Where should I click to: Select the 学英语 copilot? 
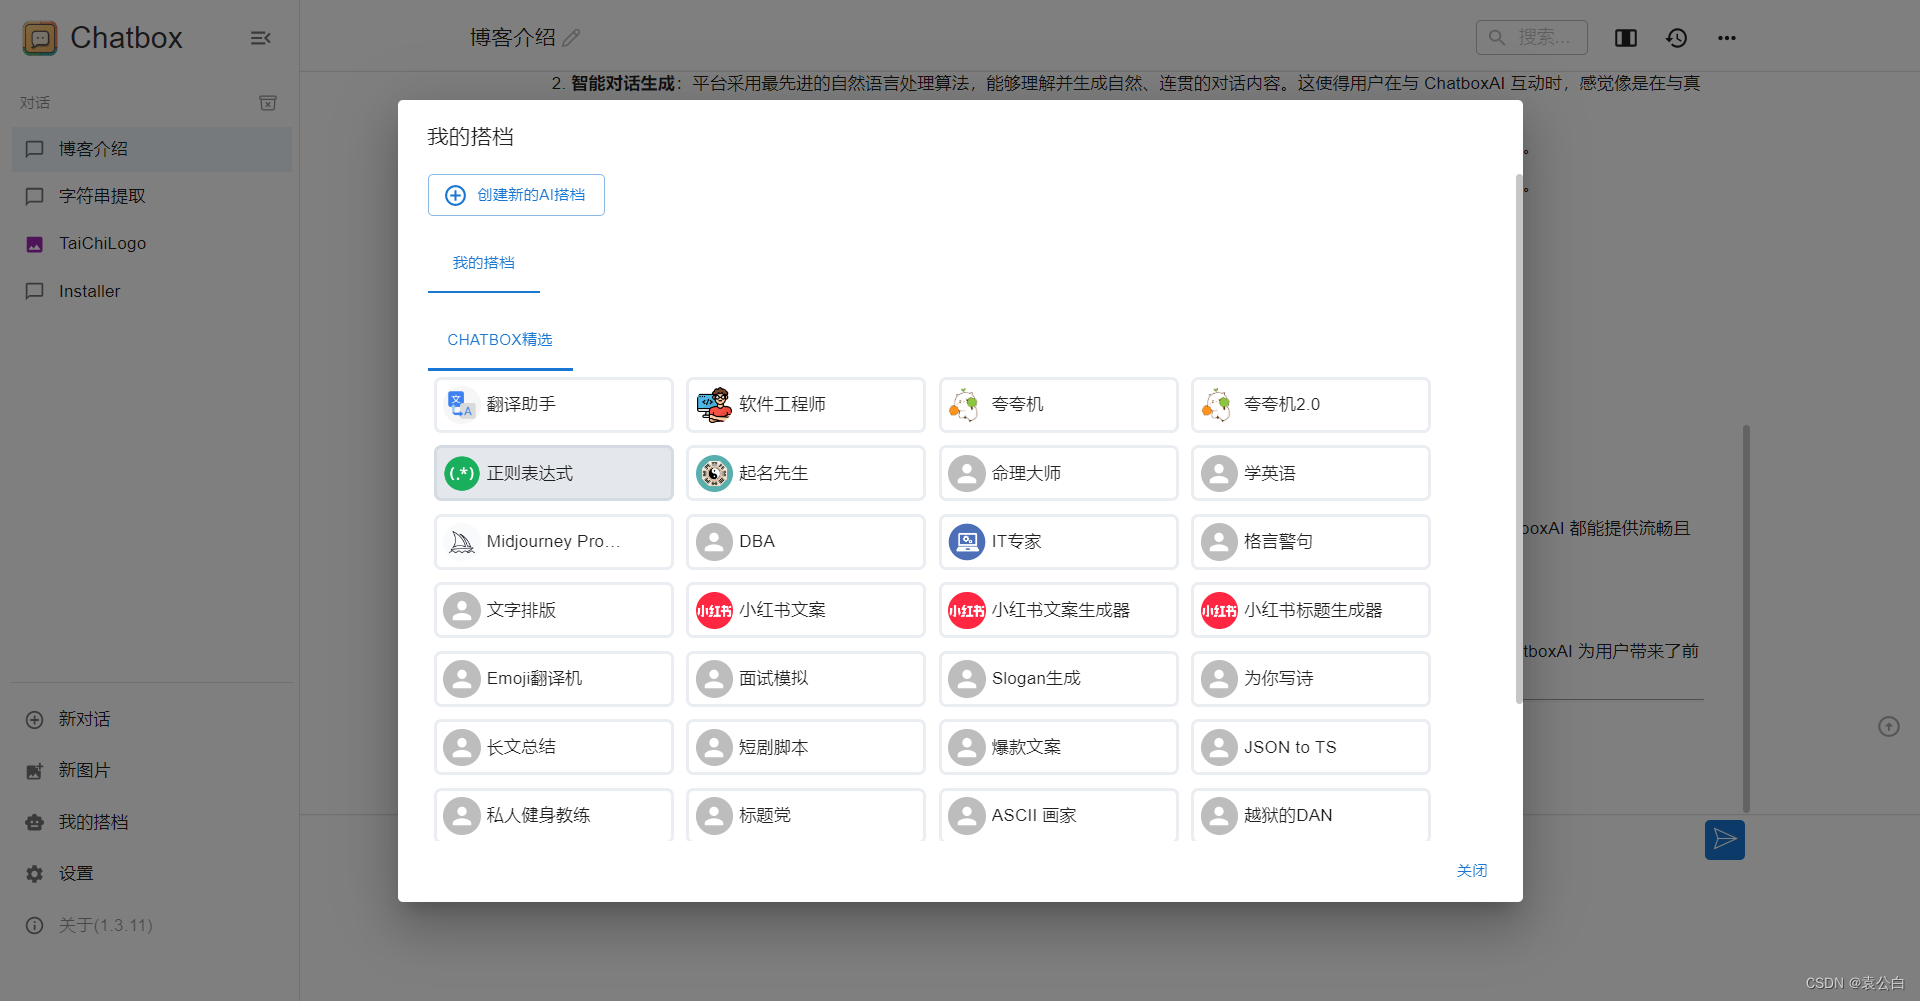[1311, 473]
